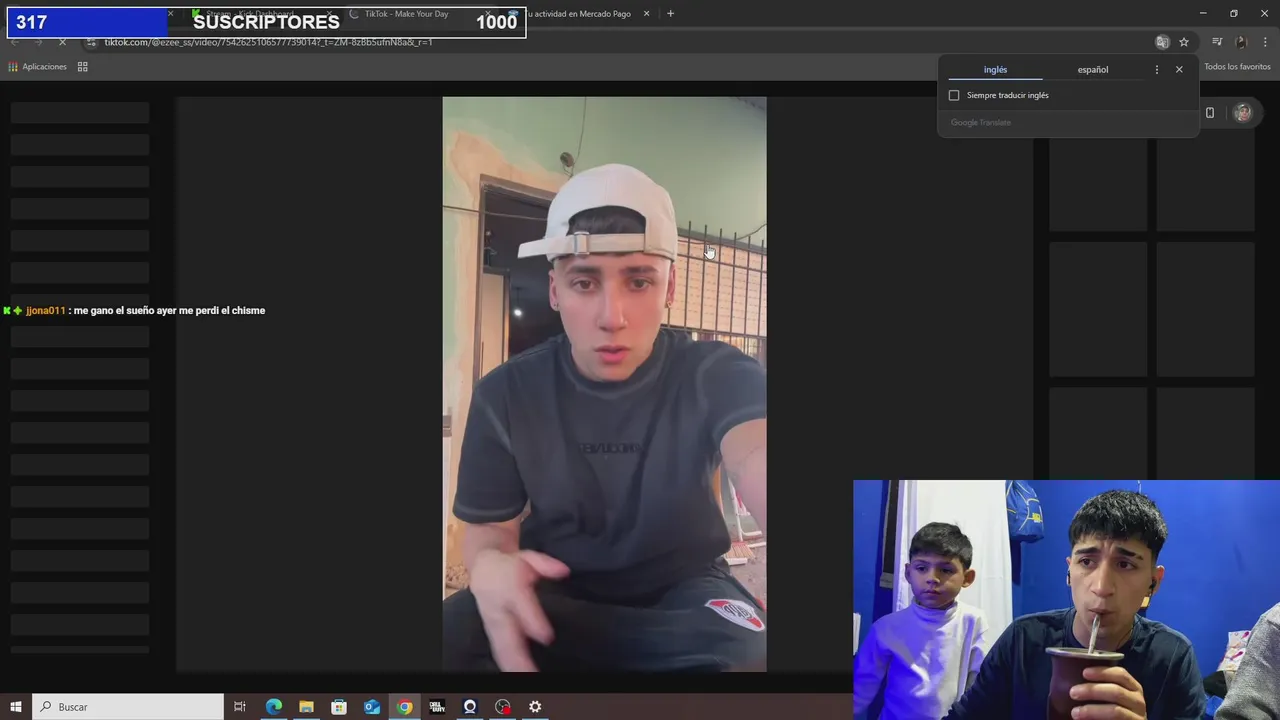Open Call of Duty from taskbar
Screen dimensions: 1280x720
click(437, 707)
